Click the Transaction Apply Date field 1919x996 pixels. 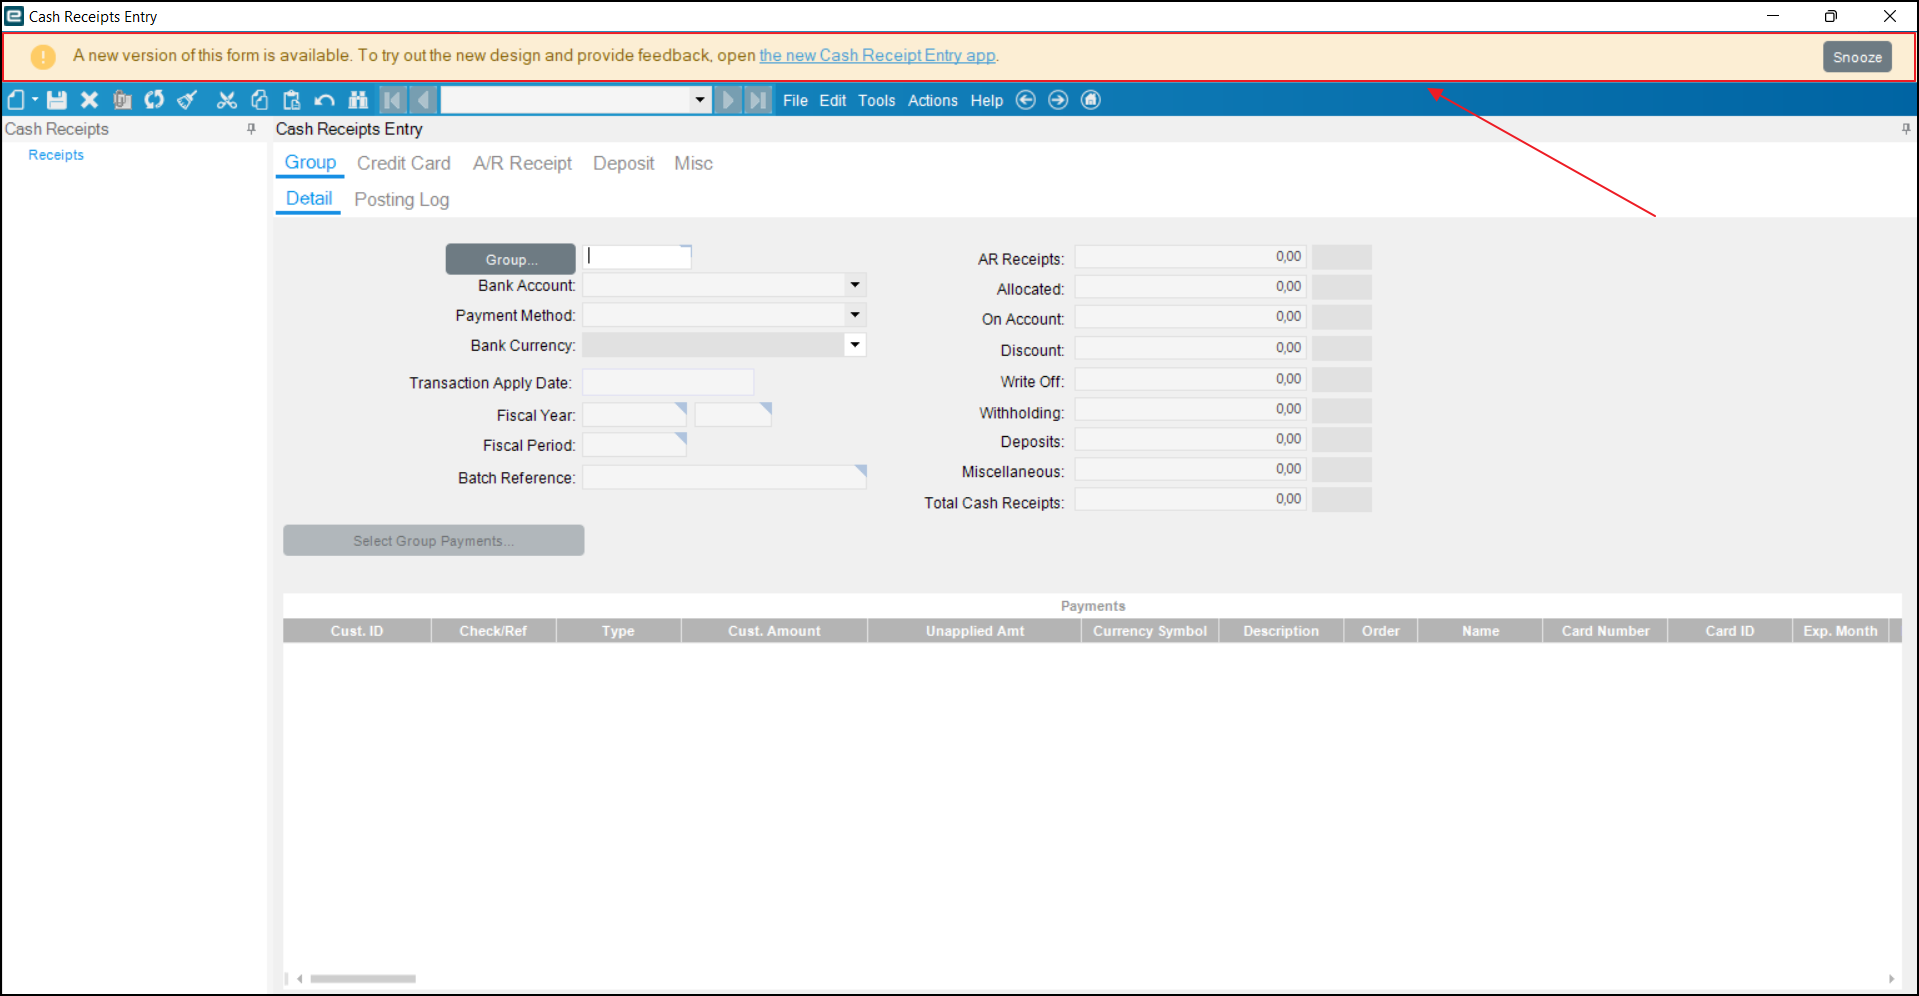[668, 382]
